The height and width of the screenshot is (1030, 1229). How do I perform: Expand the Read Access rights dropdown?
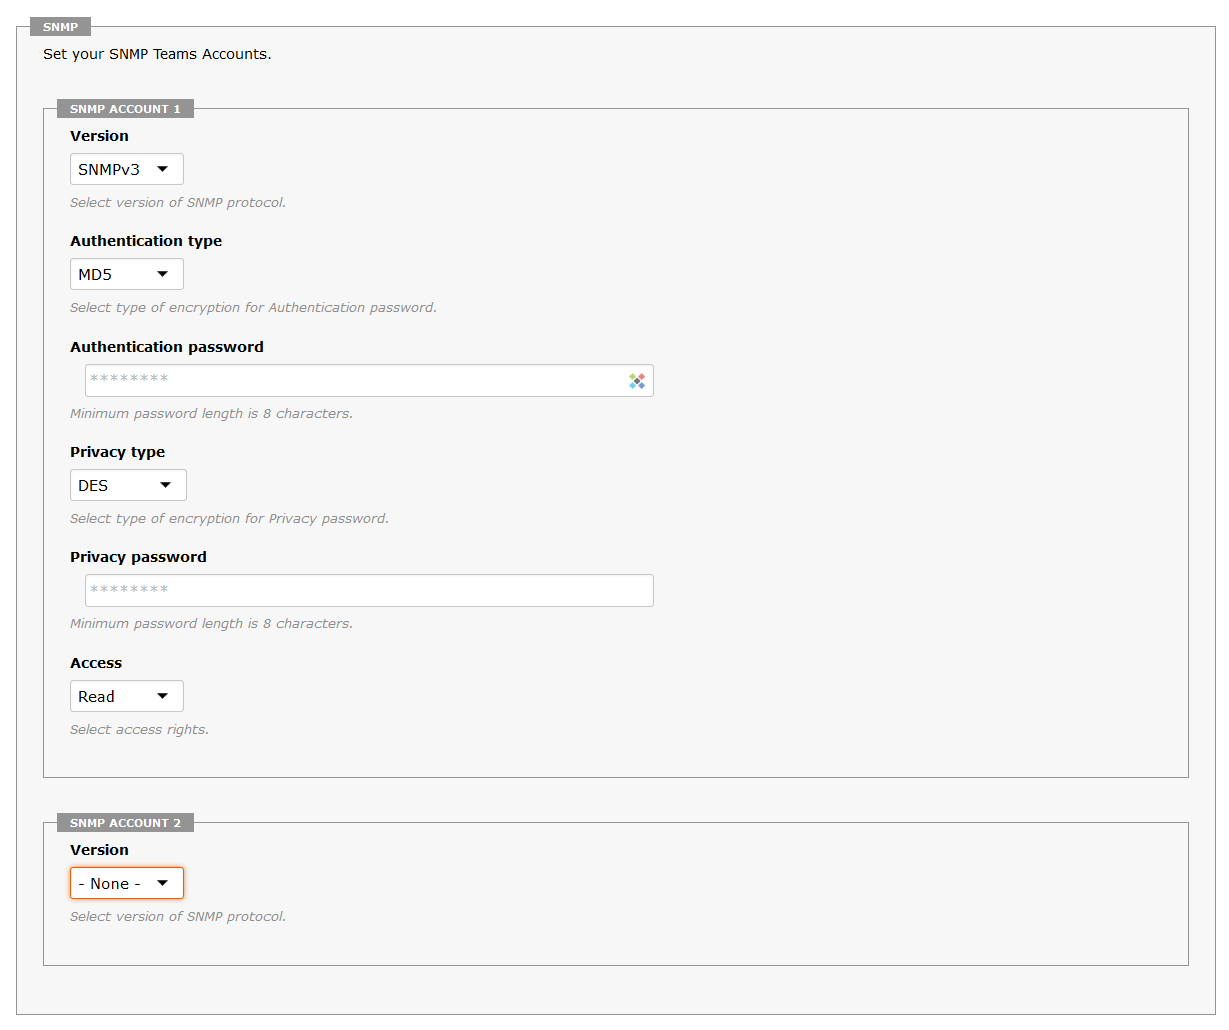point(127,696)
